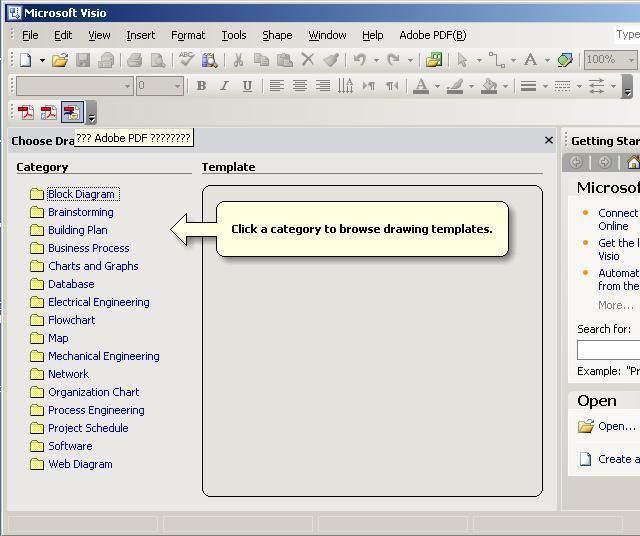Click the fill color bucket button

[x=489, y=86]
